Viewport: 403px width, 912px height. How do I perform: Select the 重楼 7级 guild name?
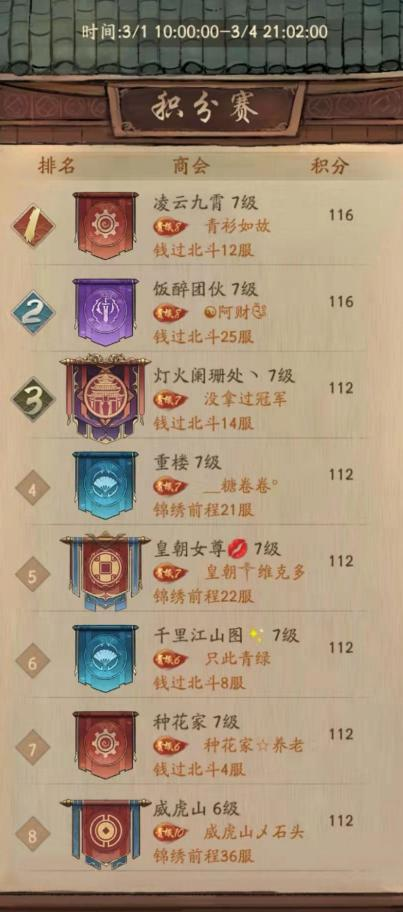[187, 463]
